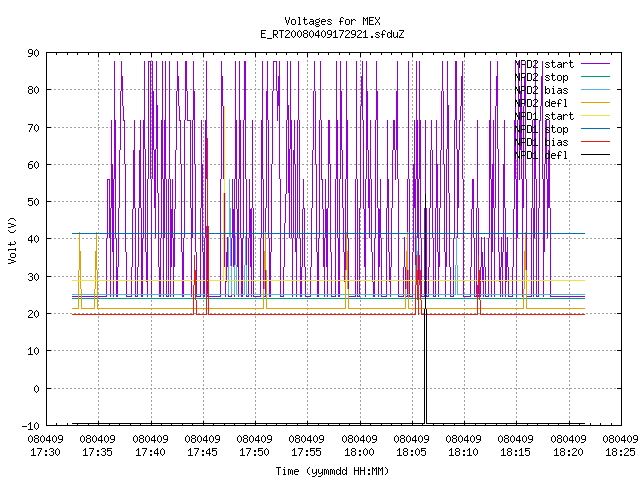This screenshot has width=640, height=480.
Task: Click the 30 y-axis tick label
Action: (33, 277)
